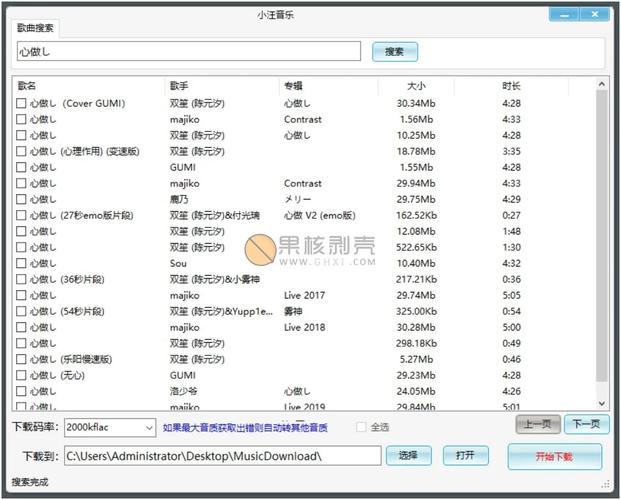
Task: Close the 小汪音乐 window
Action: click(595, 15)
